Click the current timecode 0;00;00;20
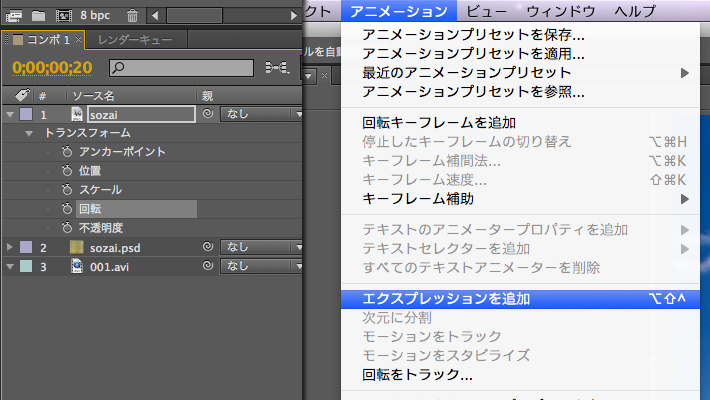 52,68
